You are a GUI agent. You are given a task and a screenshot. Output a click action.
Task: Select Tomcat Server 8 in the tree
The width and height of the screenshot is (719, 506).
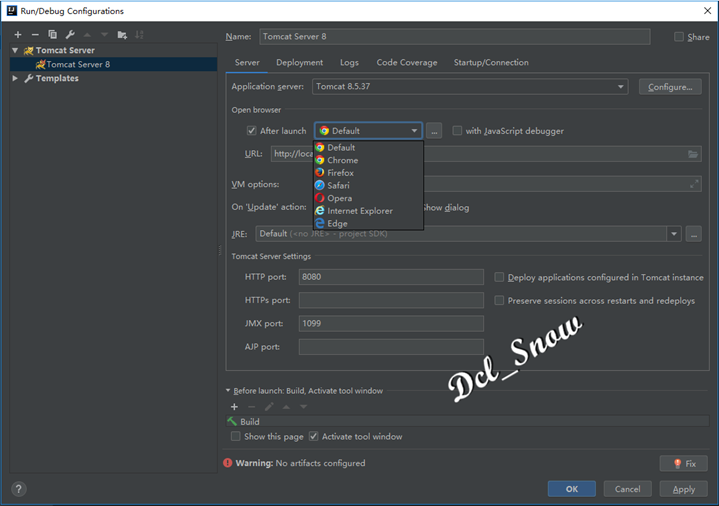(114, 64)
